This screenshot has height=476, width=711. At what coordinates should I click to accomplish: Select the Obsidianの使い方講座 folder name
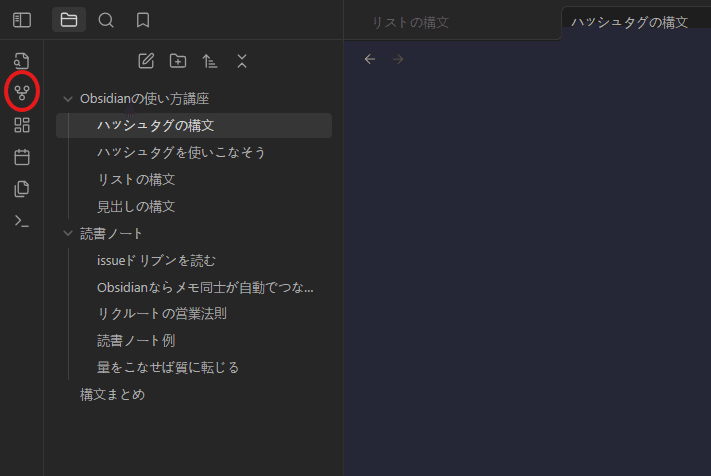pos(144,99)
